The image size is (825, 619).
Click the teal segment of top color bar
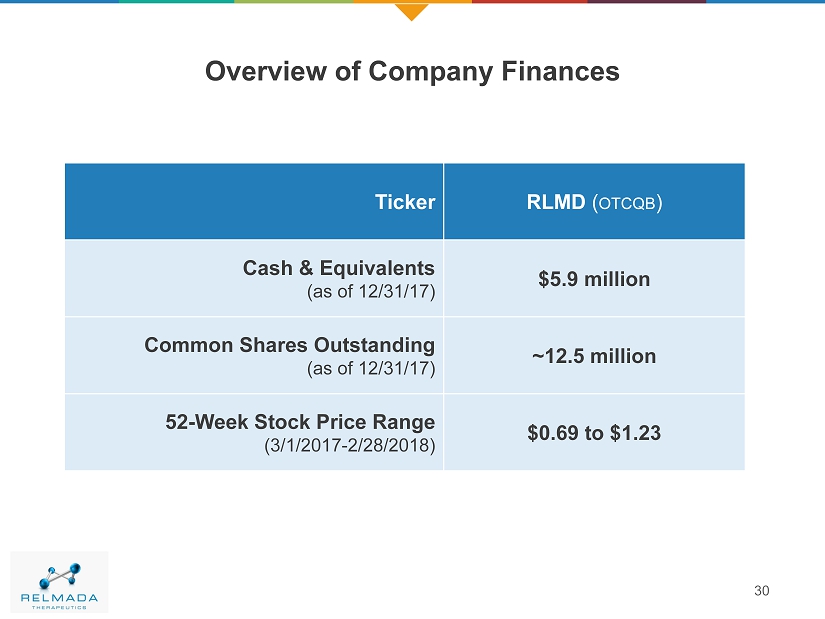point(175,2)
